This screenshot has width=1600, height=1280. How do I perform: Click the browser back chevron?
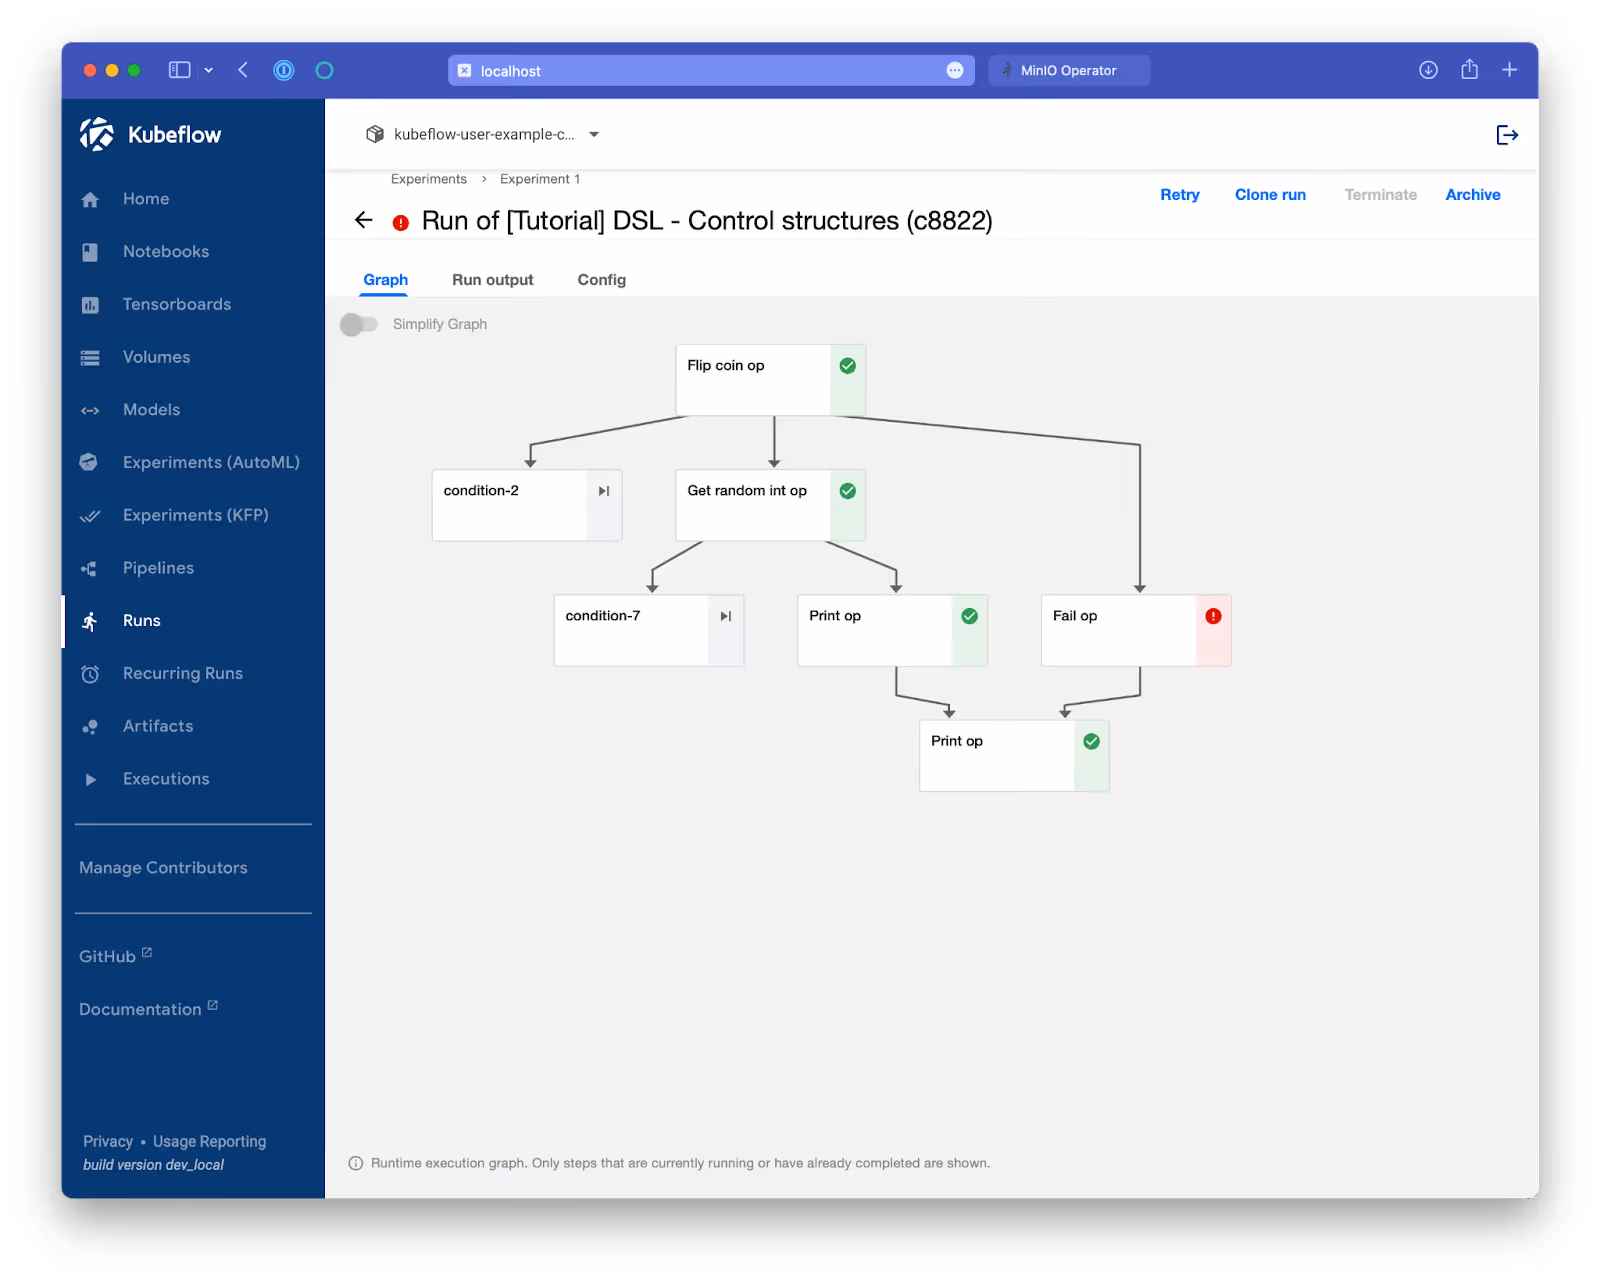point(243,70)
